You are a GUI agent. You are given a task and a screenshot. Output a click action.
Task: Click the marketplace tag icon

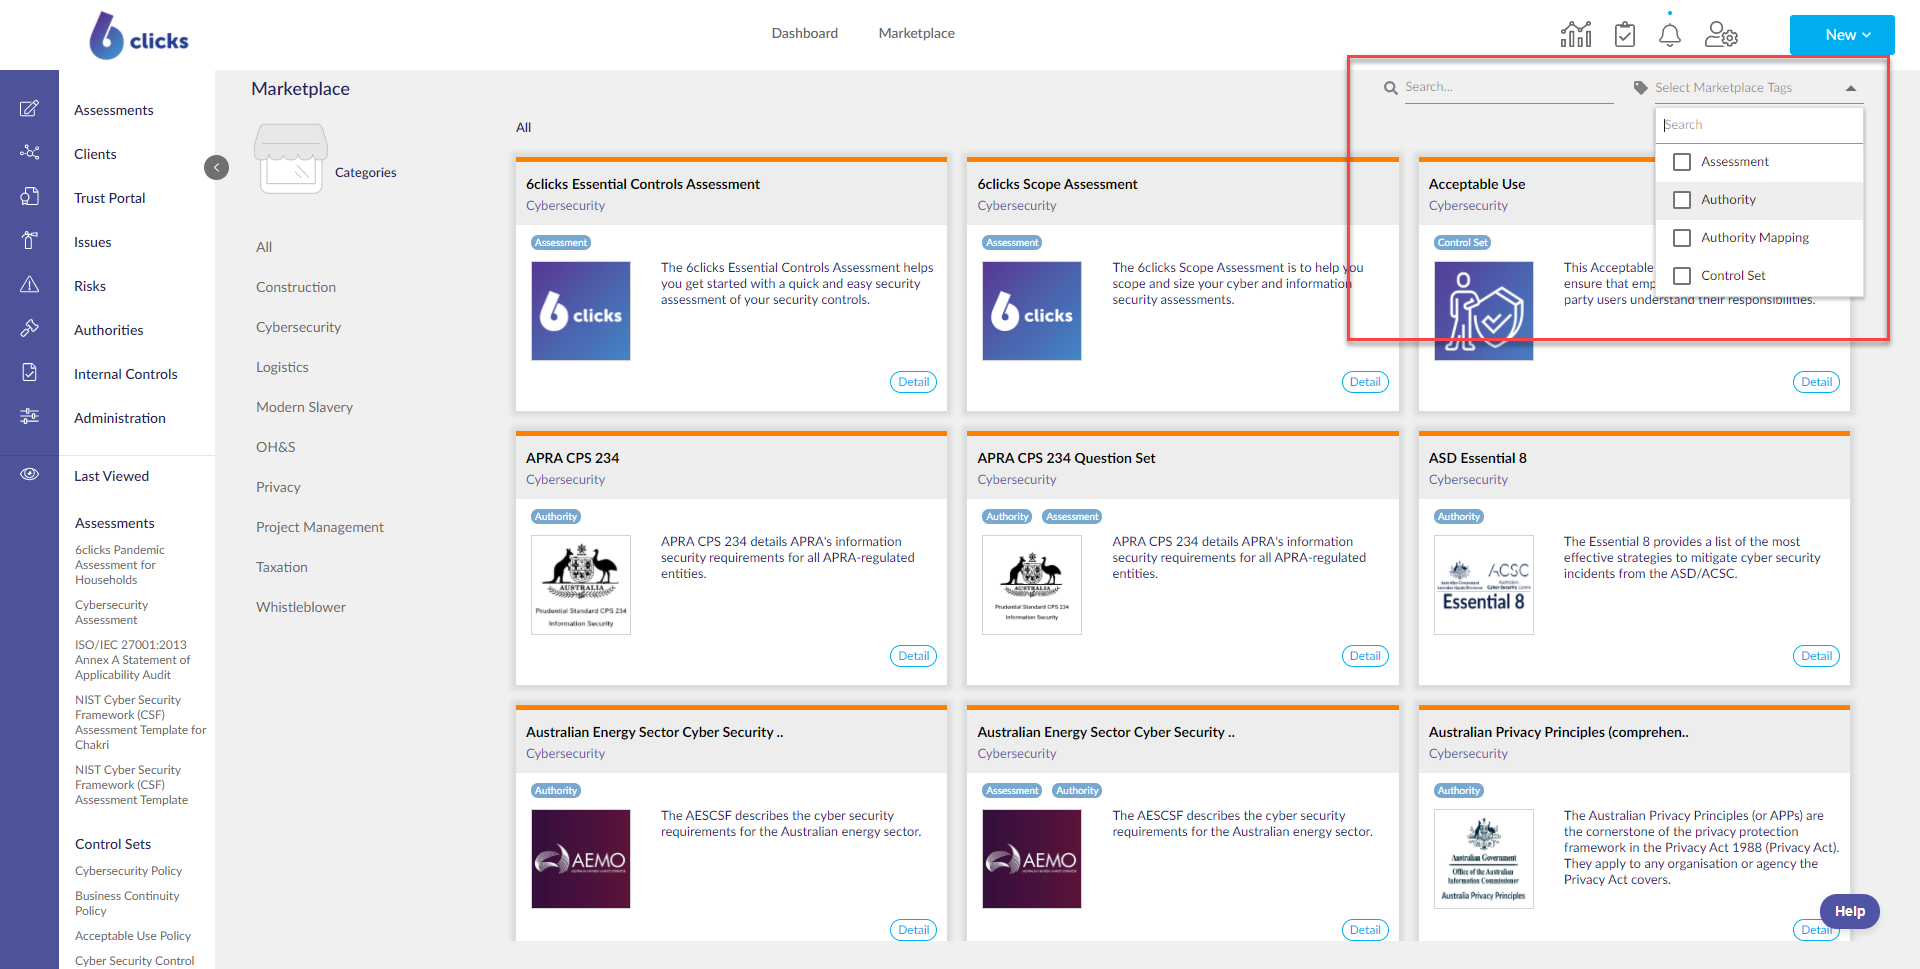pos(1640,88)
